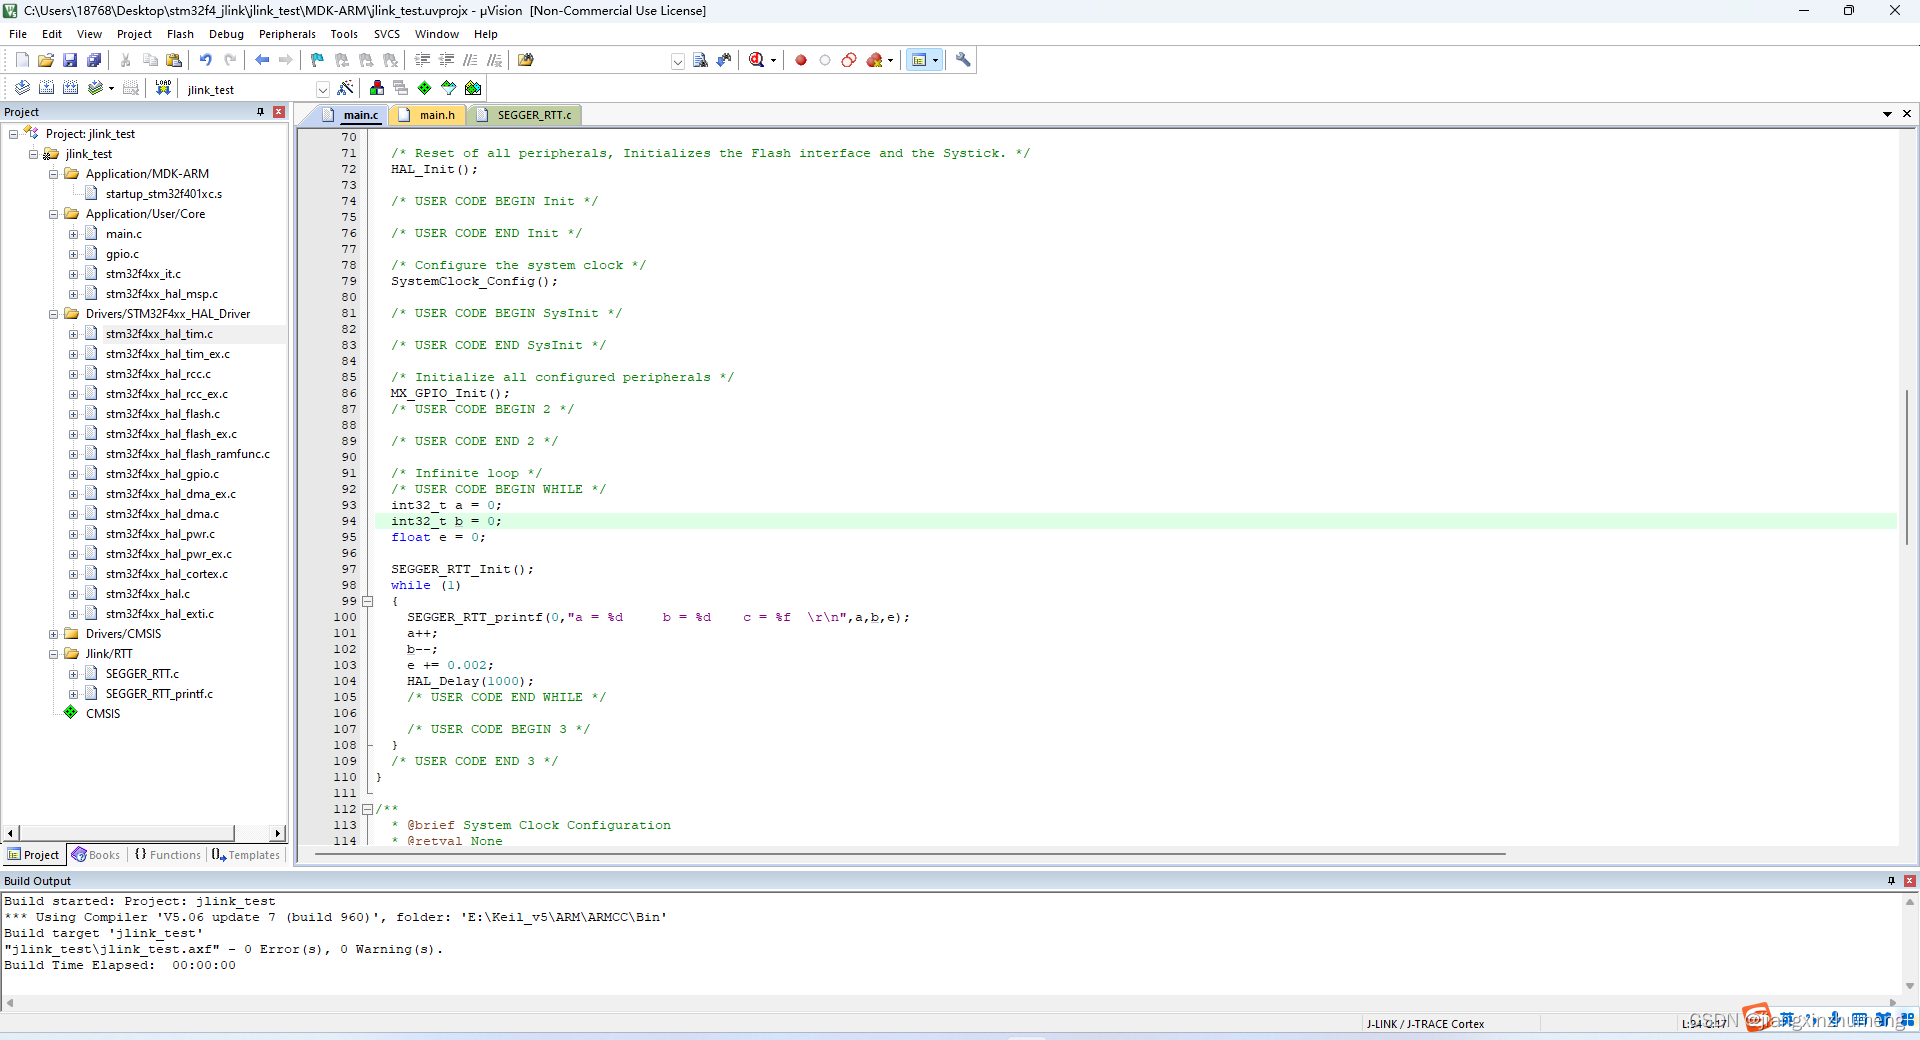Toggle auto-hide pin on Project window
This screenshot has height=1040, width=1920.
[258, 111]
